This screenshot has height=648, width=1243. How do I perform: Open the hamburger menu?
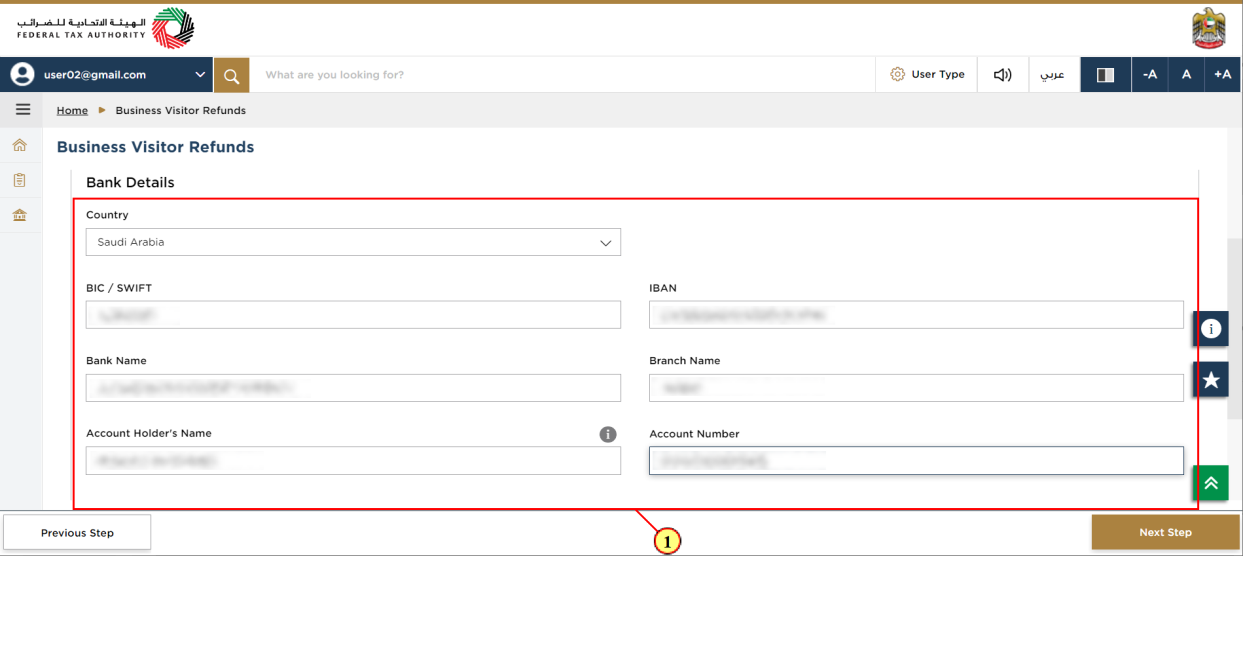(22, 110)
